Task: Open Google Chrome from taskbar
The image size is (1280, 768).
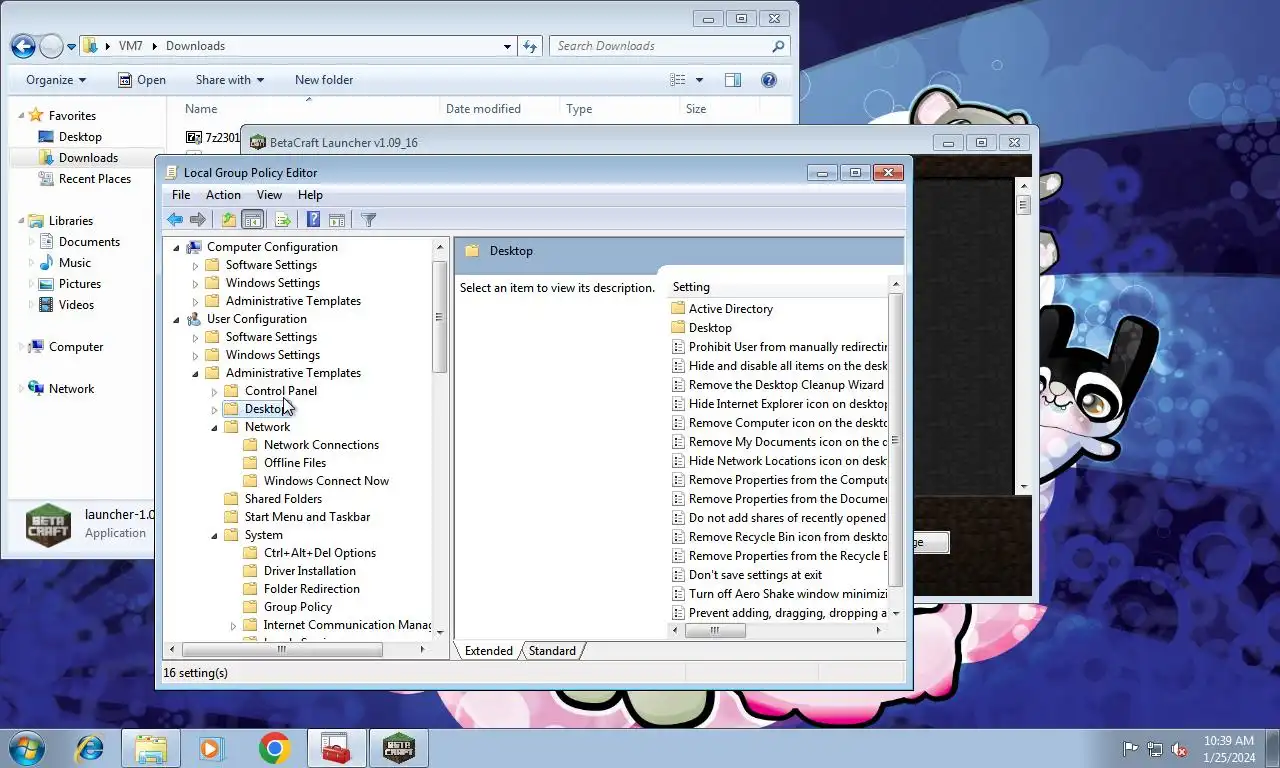Action: 274,748
